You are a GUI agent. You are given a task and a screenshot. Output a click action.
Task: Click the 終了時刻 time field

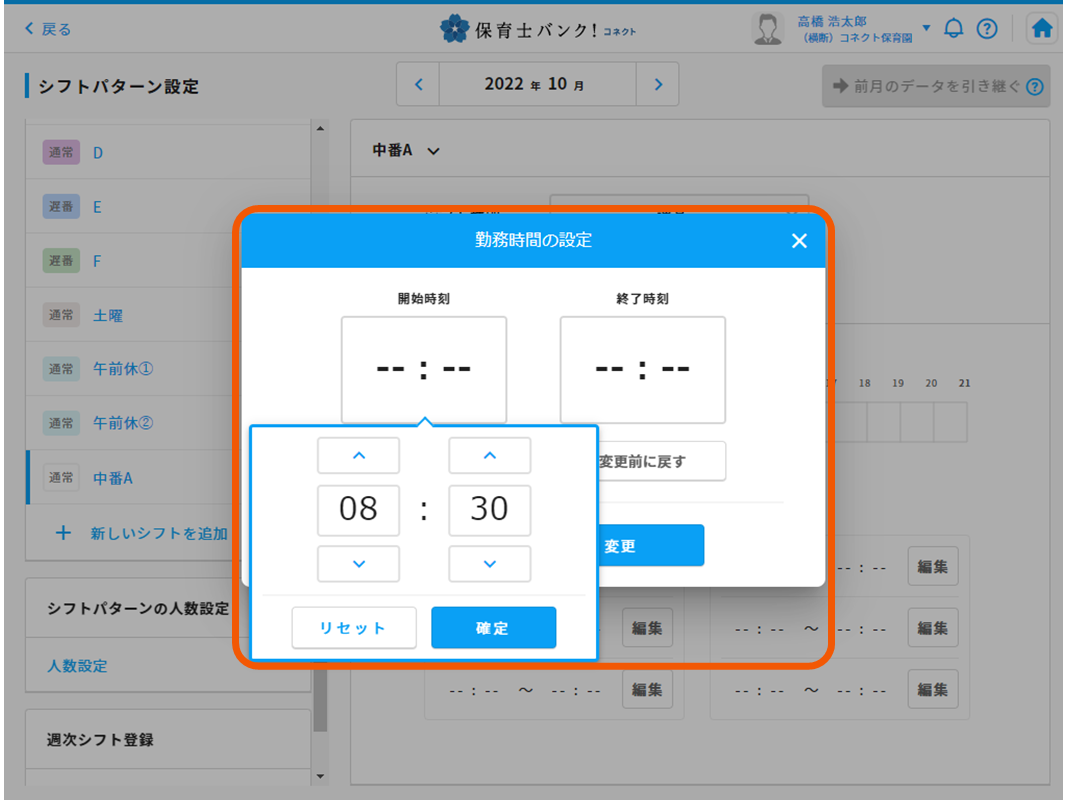point(642,369)
